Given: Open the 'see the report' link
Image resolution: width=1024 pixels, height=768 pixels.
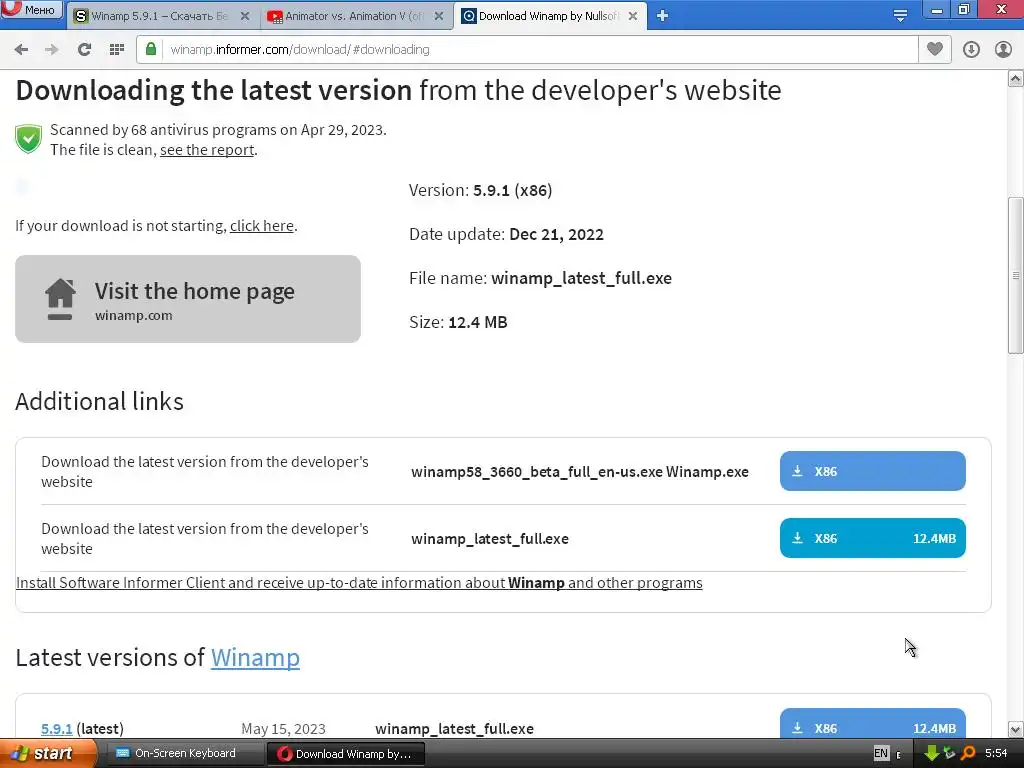Looking at the screenshot, I should 207,150.
